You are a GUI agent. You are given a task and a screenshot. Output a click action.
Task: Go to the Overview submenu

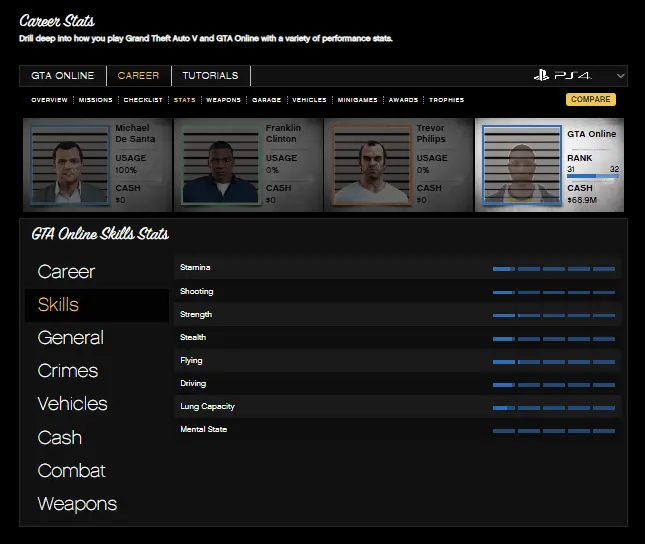tap(49, 100)
